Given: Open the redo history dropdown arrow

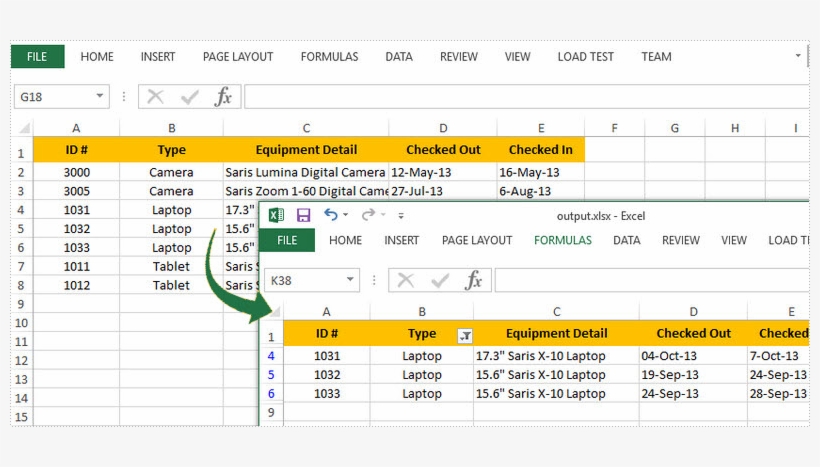Looking at the screenshot, I should 383,215.
